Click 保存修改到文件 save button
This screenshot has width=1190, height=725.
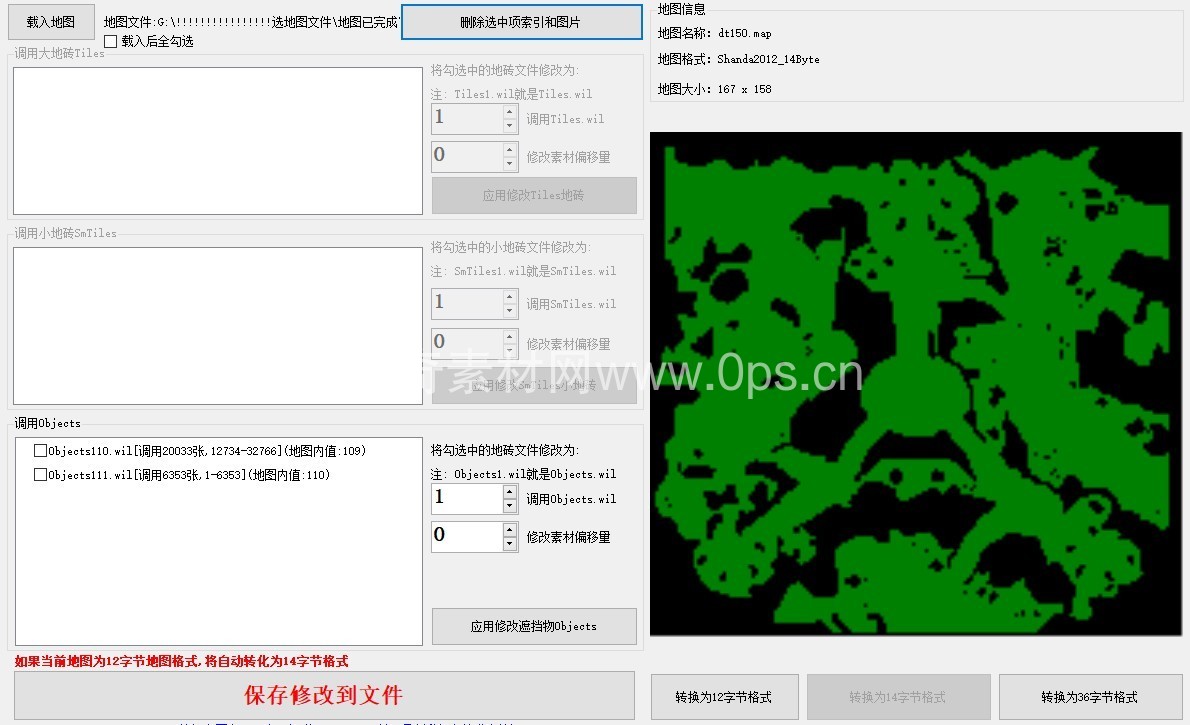pyautogui.click(x=324, y=695)
